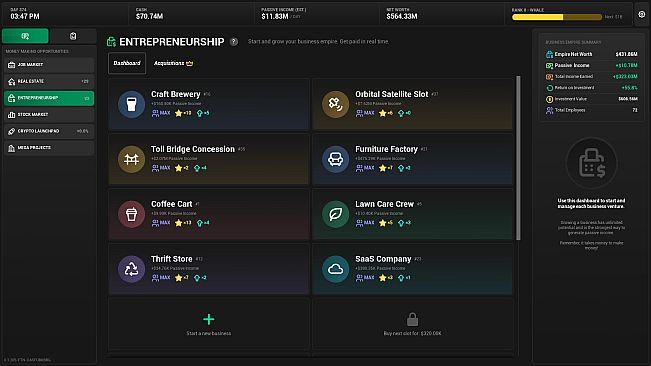Click the Passive Income summary icon
651x366 pixels.
pos(549,66)
